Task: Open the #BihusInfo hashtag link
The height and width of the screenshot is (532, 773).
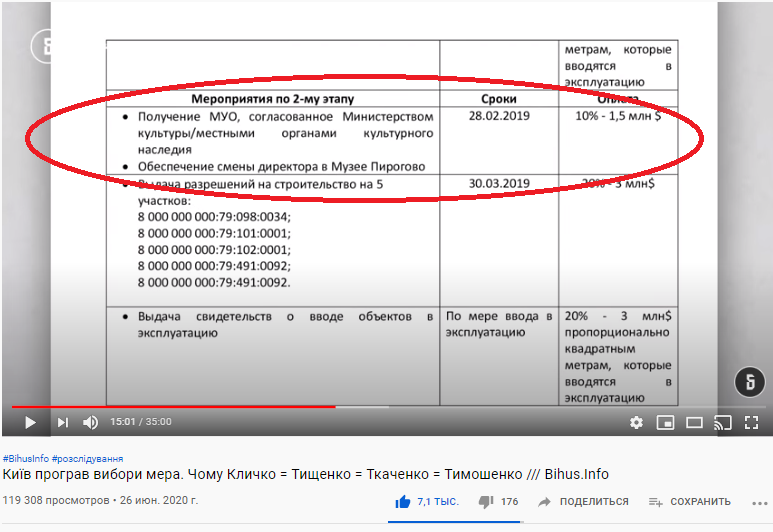Action: click(26, 459)
